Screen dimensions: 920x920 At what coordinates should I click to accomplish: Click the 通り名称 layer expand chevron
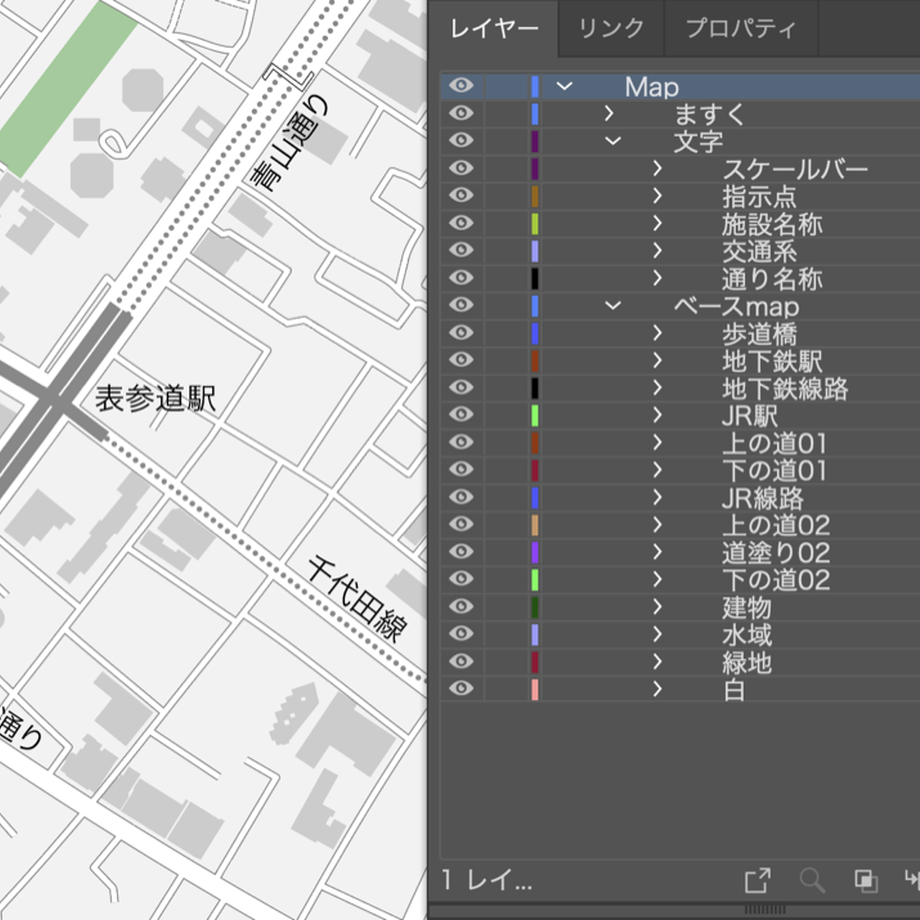coord(658,278)
